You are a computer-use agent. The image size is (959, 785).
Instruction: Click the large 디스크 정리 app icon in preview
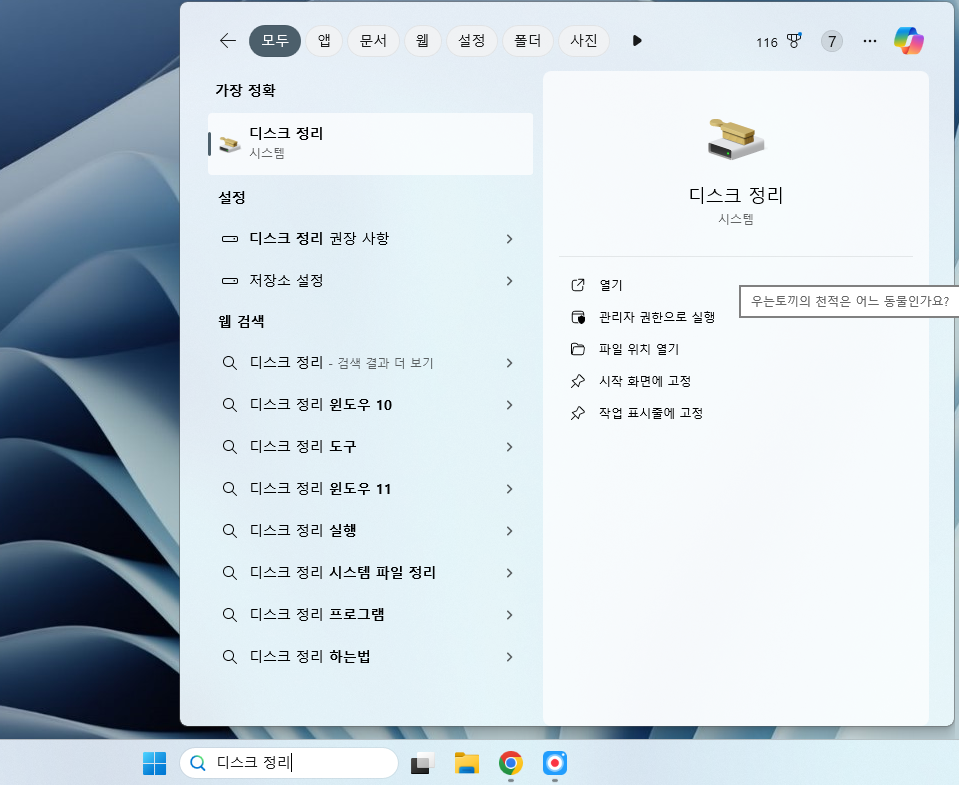(x=736, y=139)
